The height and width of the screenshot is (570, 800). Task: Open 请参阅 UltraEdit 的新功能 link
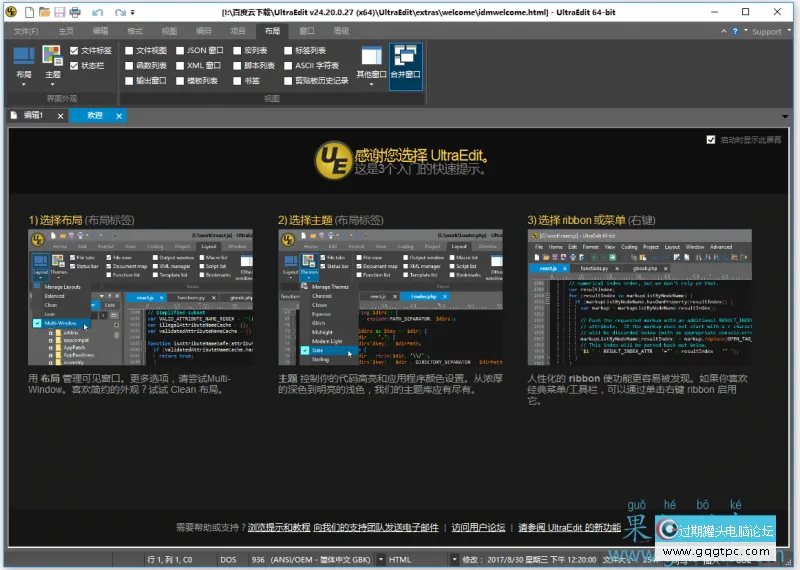[x=569, y=527]
